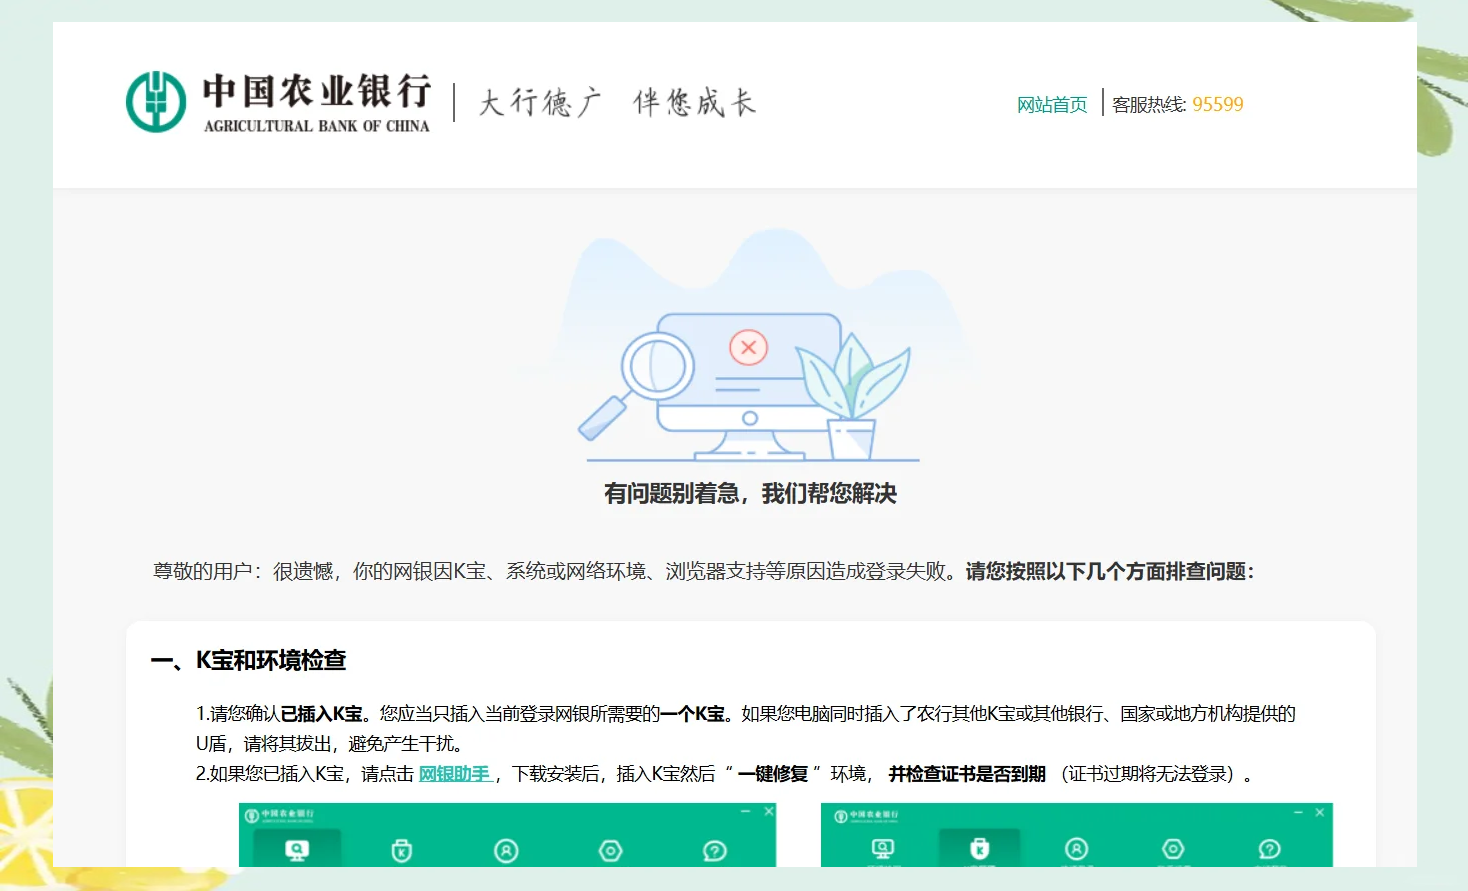Click the close X in left assistant screenshot
1468x891 pixels.
(x=769, y=811)
